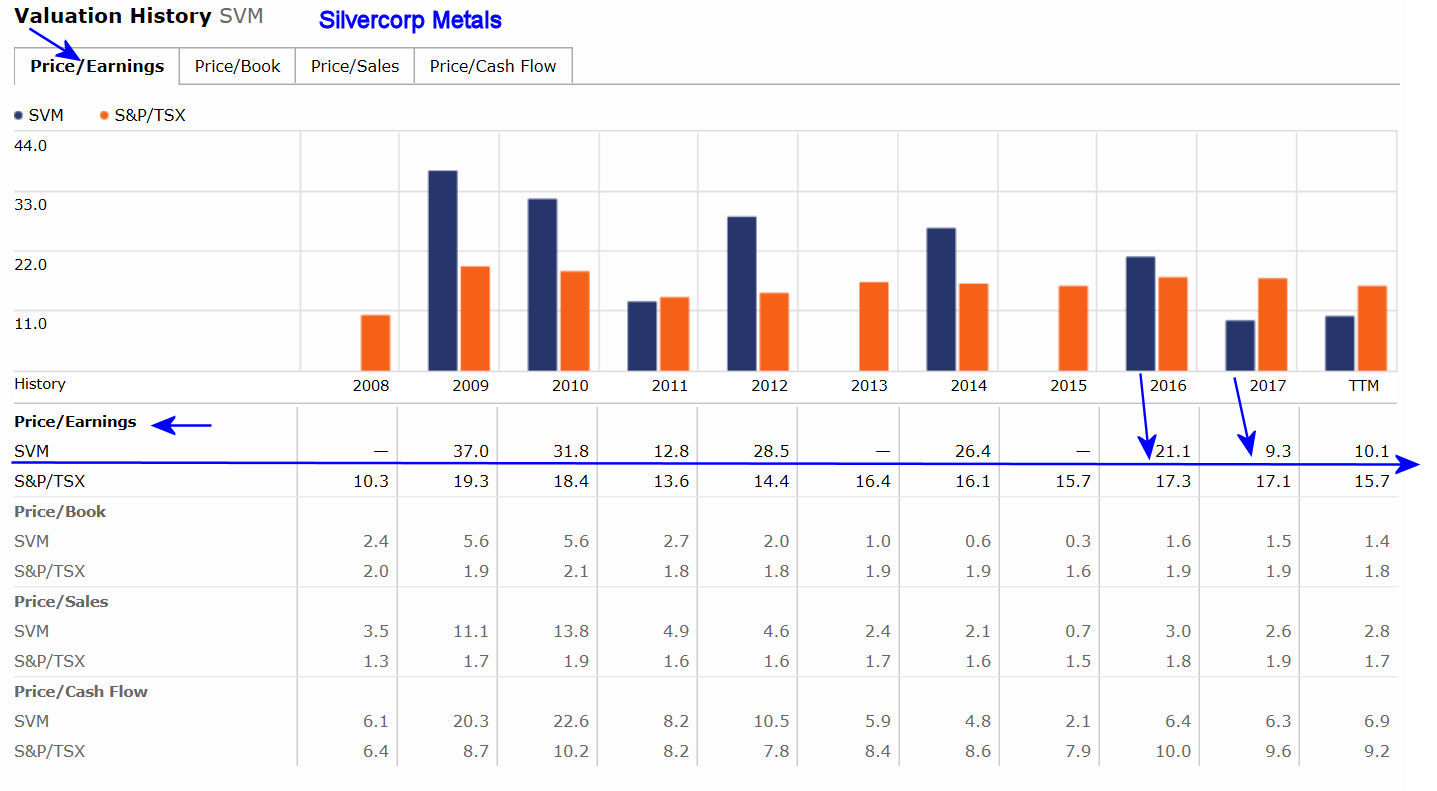Click the 9.2 S&P/TSX Price/Cash Flow value
Screen dimensions: 1437x791
pos(1377,751)
